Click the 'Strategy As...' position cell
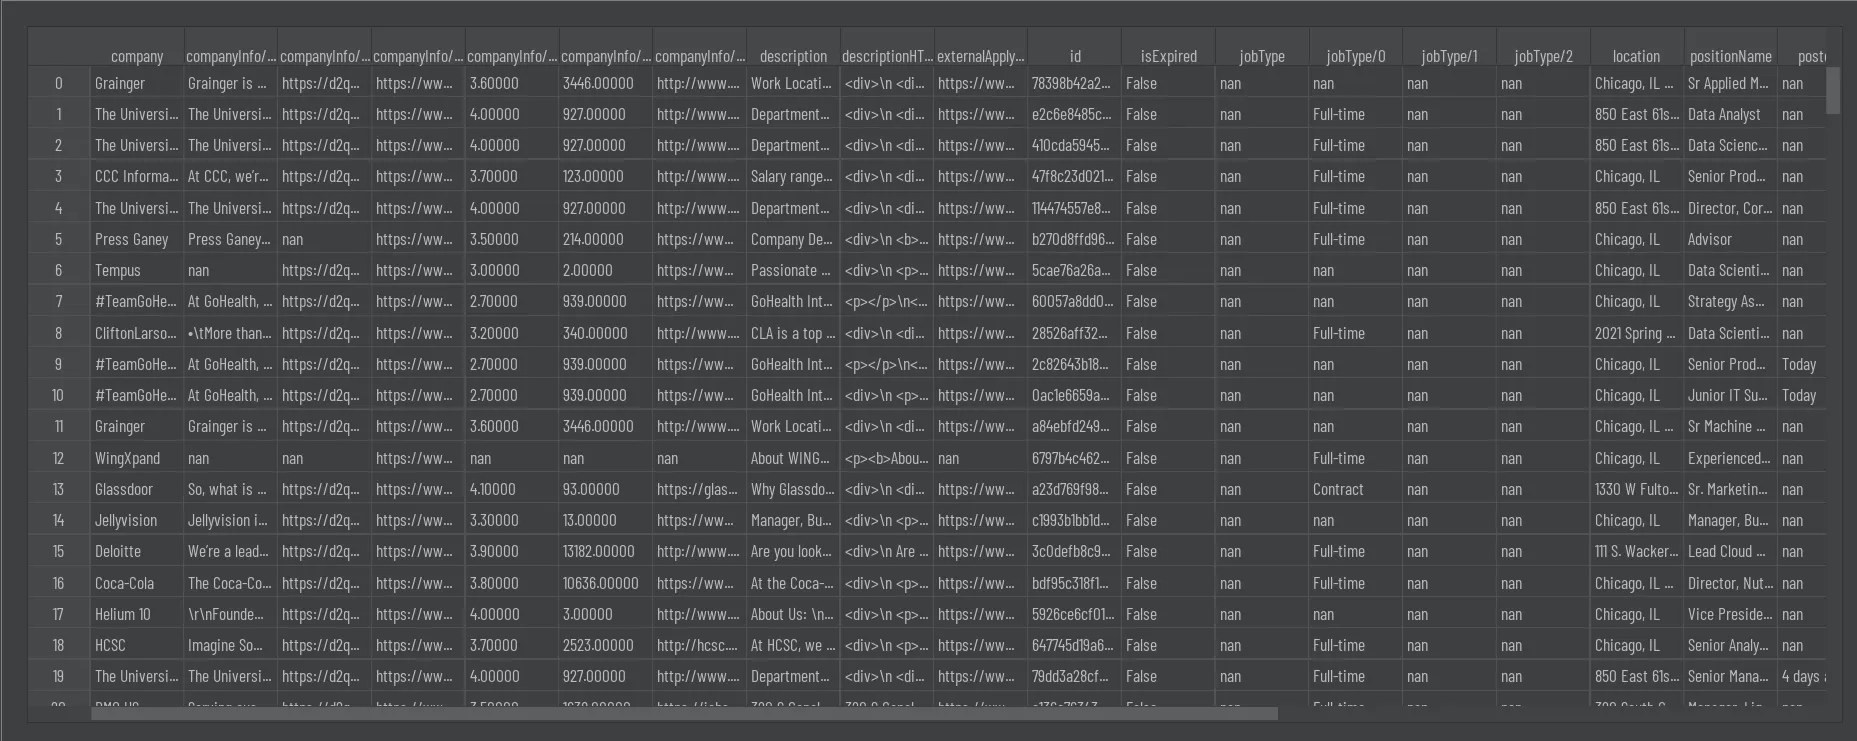 pyautogui.click(x=1731, y=301)
